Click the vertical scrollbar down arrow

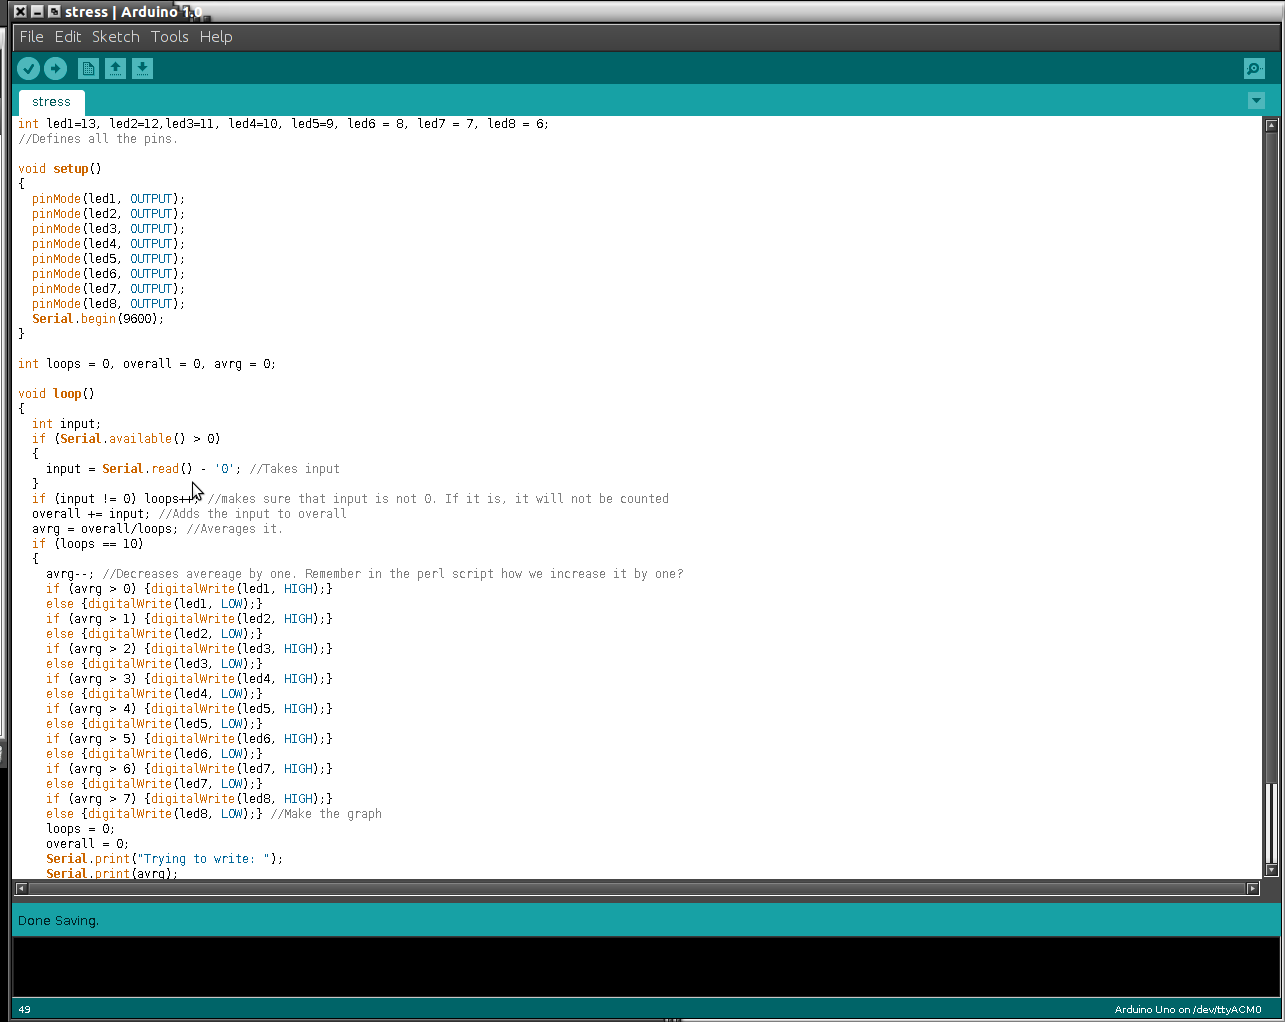1272,870
